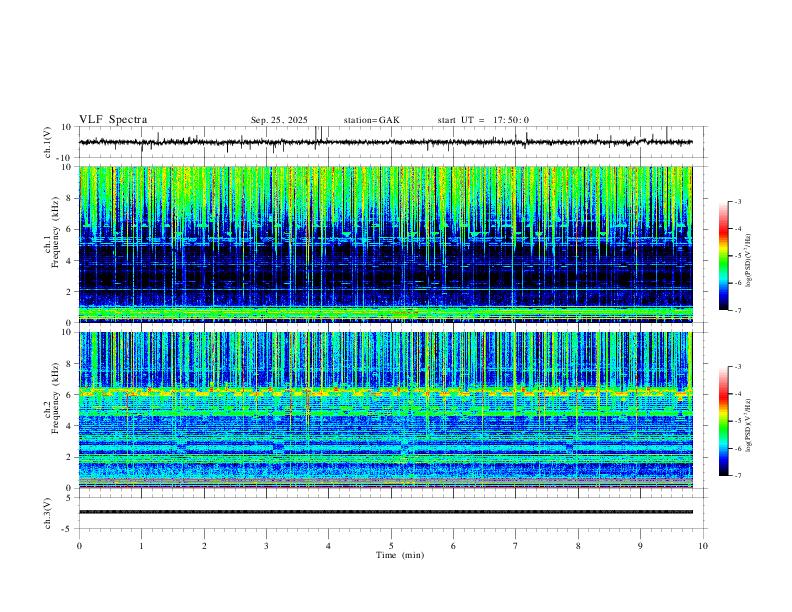The width and height of the screenshot is (792, 612).
Task: Click the time axis tick label "5"
Action: 391,546
